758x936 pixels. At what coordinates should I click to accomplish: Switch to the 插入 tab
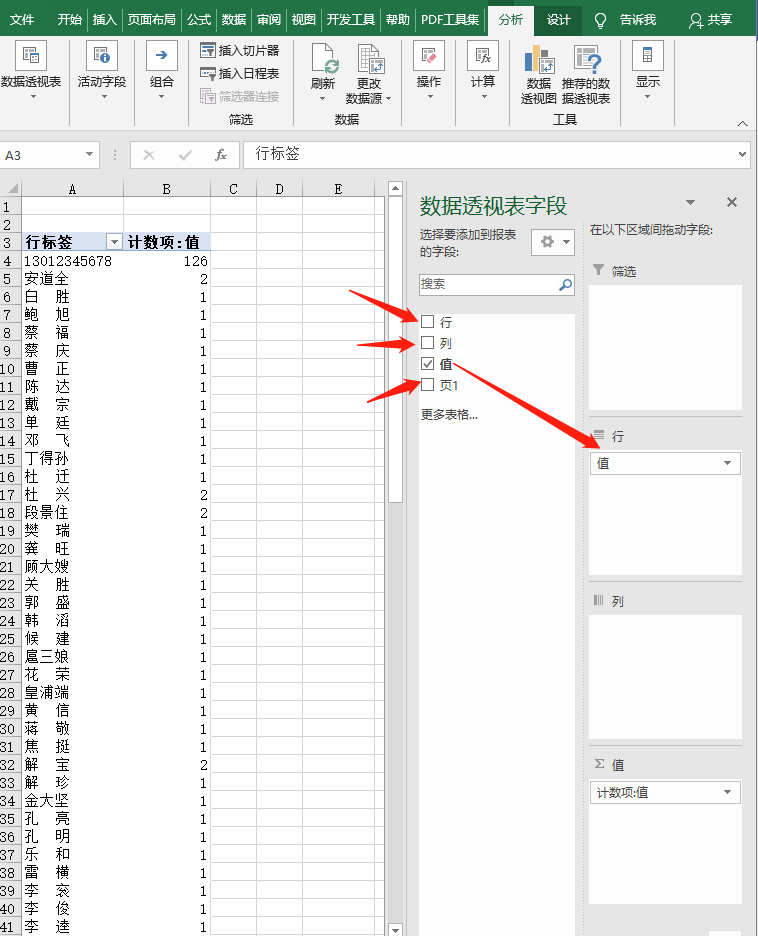point(104,20)
